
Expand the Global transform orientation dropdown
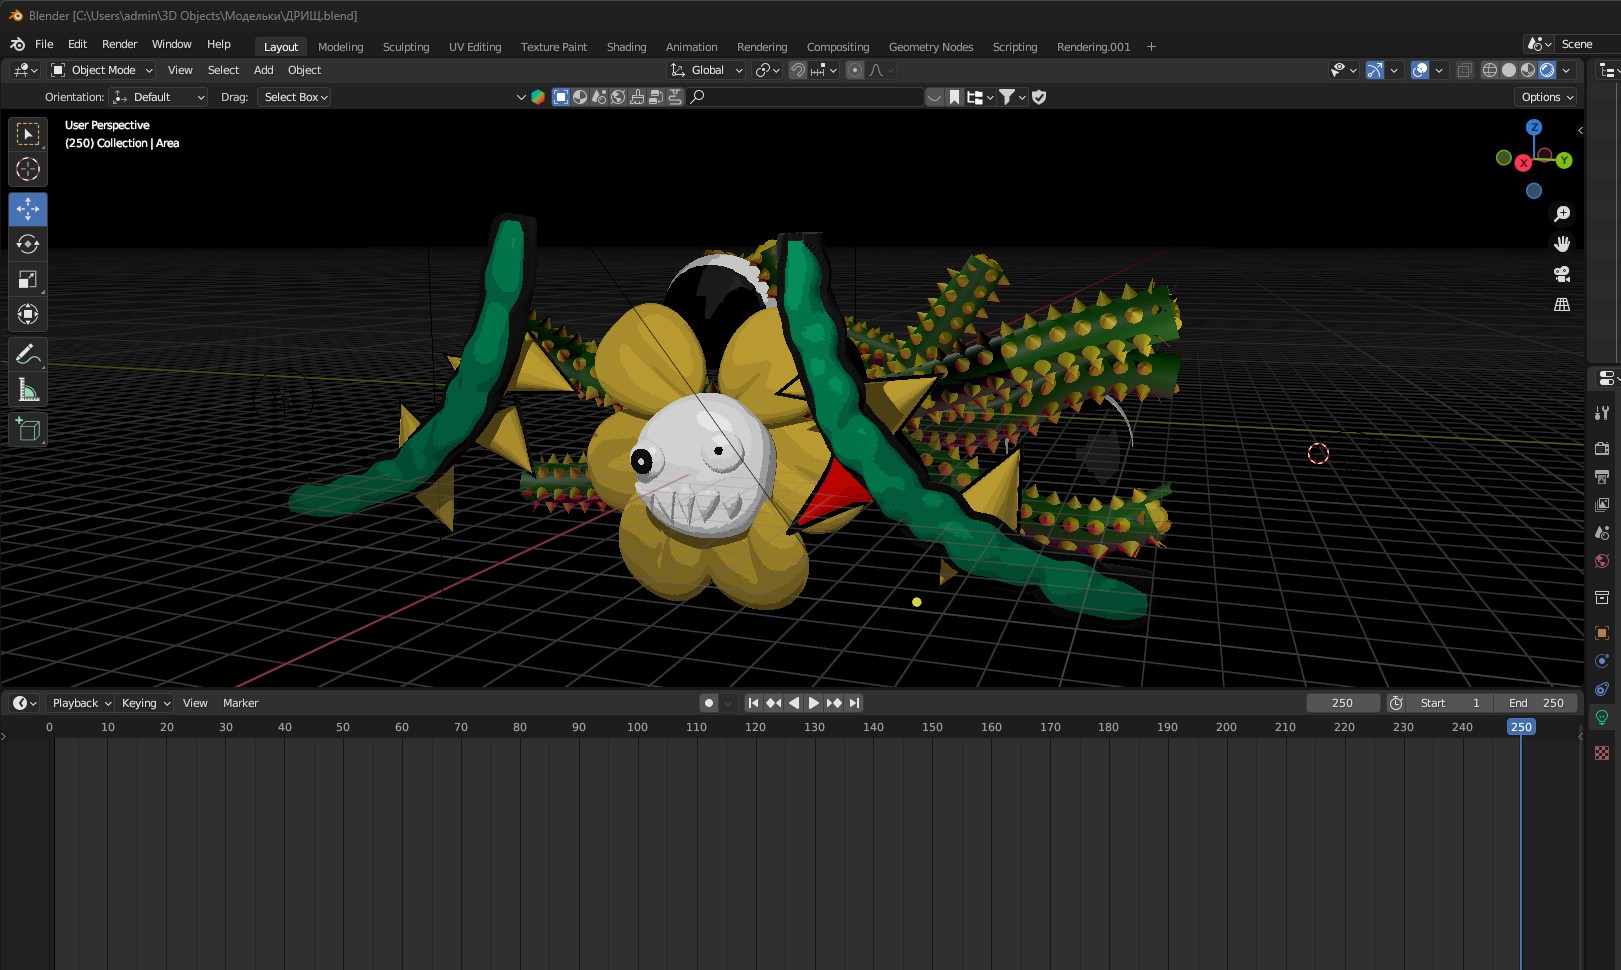(x=707, y=70)
